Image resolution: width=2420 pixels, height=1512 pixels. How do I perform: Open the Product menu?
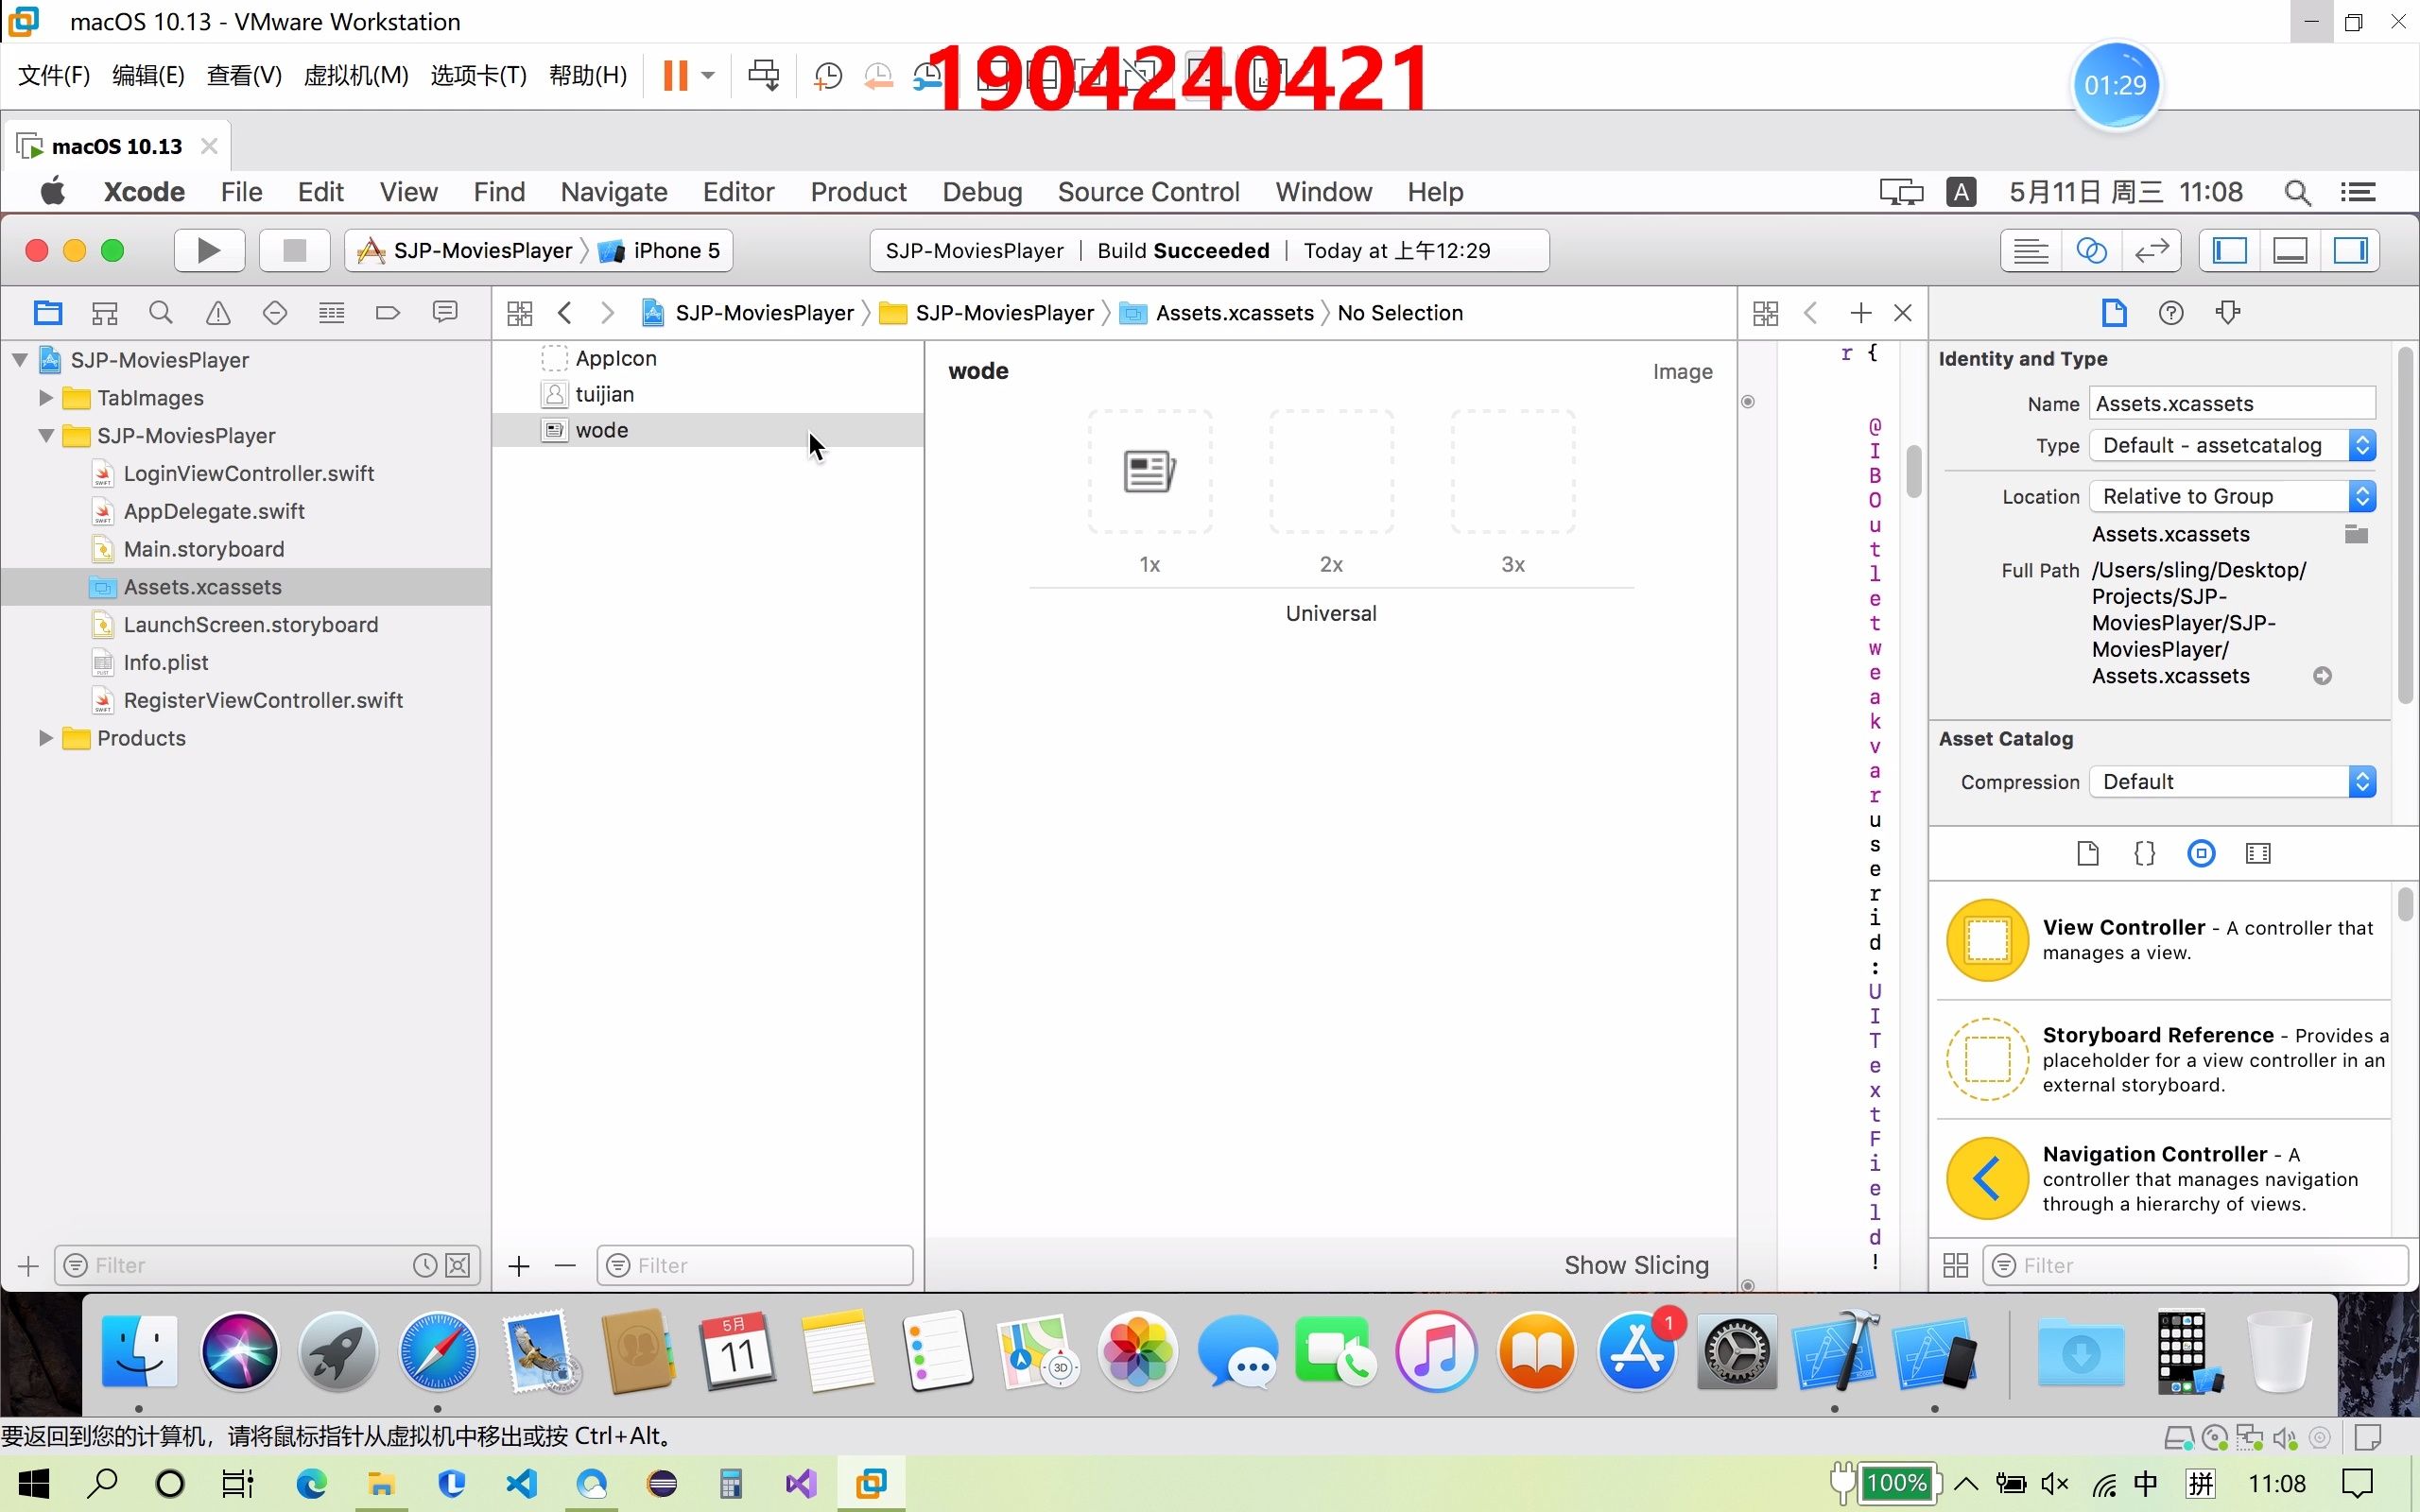858,191
